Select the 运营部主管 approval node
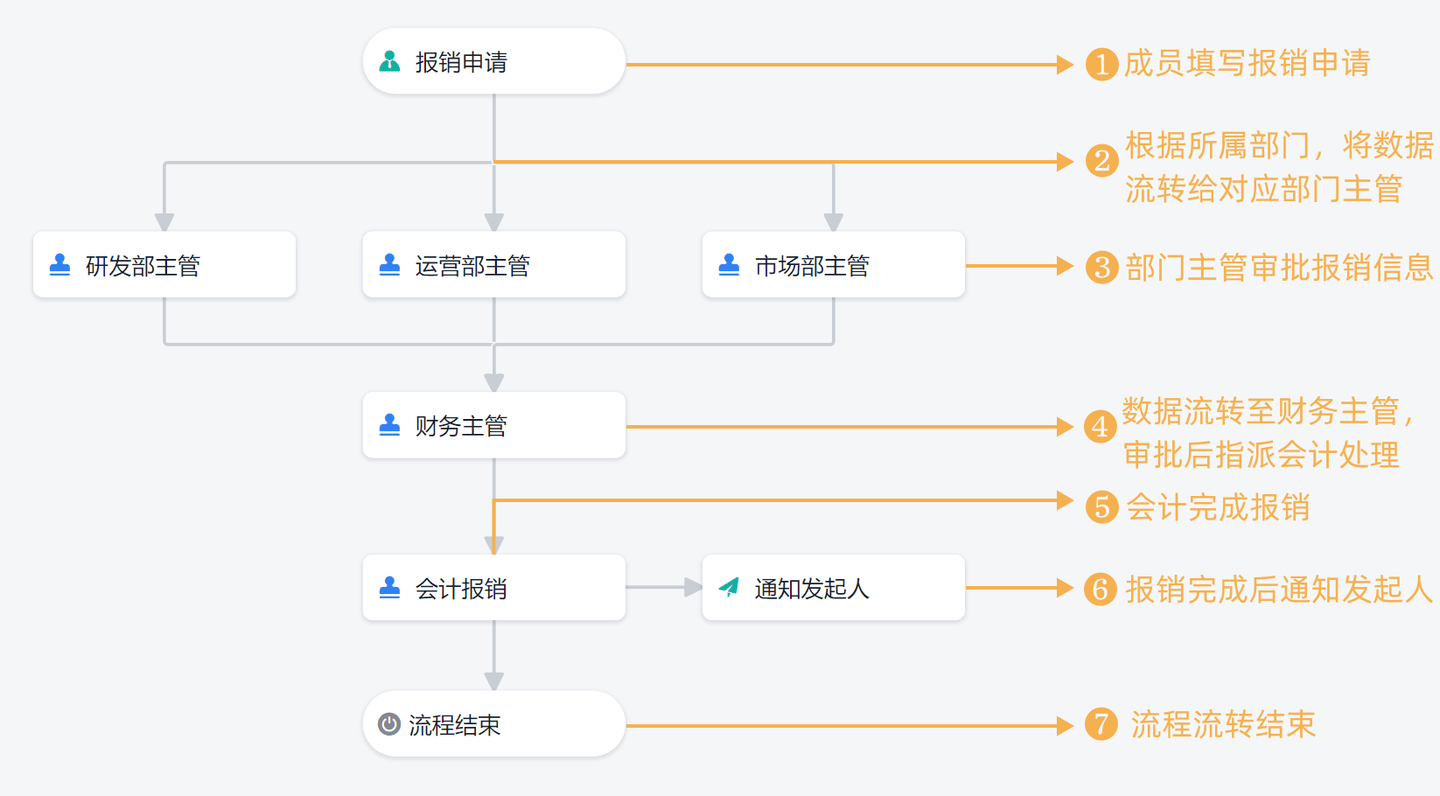 coord(494,265)
